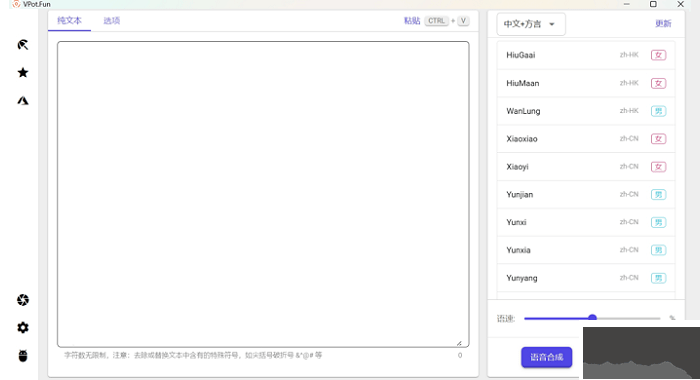Click the 语速 speed label
The height and width of the screenshot is (380, 700).
coord(506,318)
